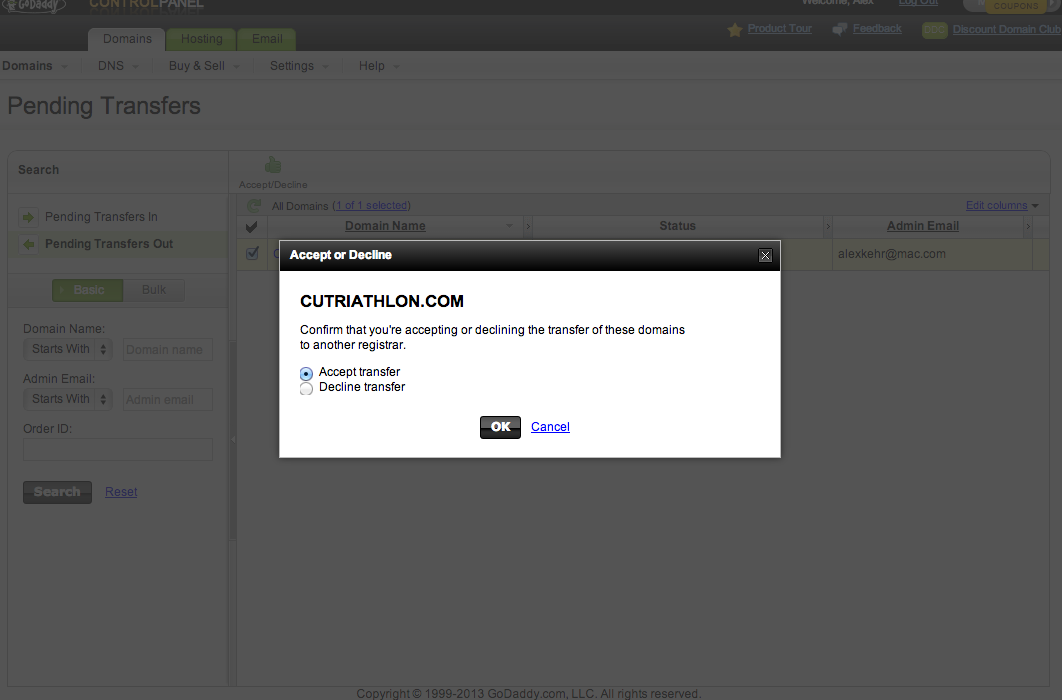Image resolution: width=1062 pixels, height=700 pixels.
Task: Click OK to confirm the transfer choice
Action: click(x=500, y=427)
